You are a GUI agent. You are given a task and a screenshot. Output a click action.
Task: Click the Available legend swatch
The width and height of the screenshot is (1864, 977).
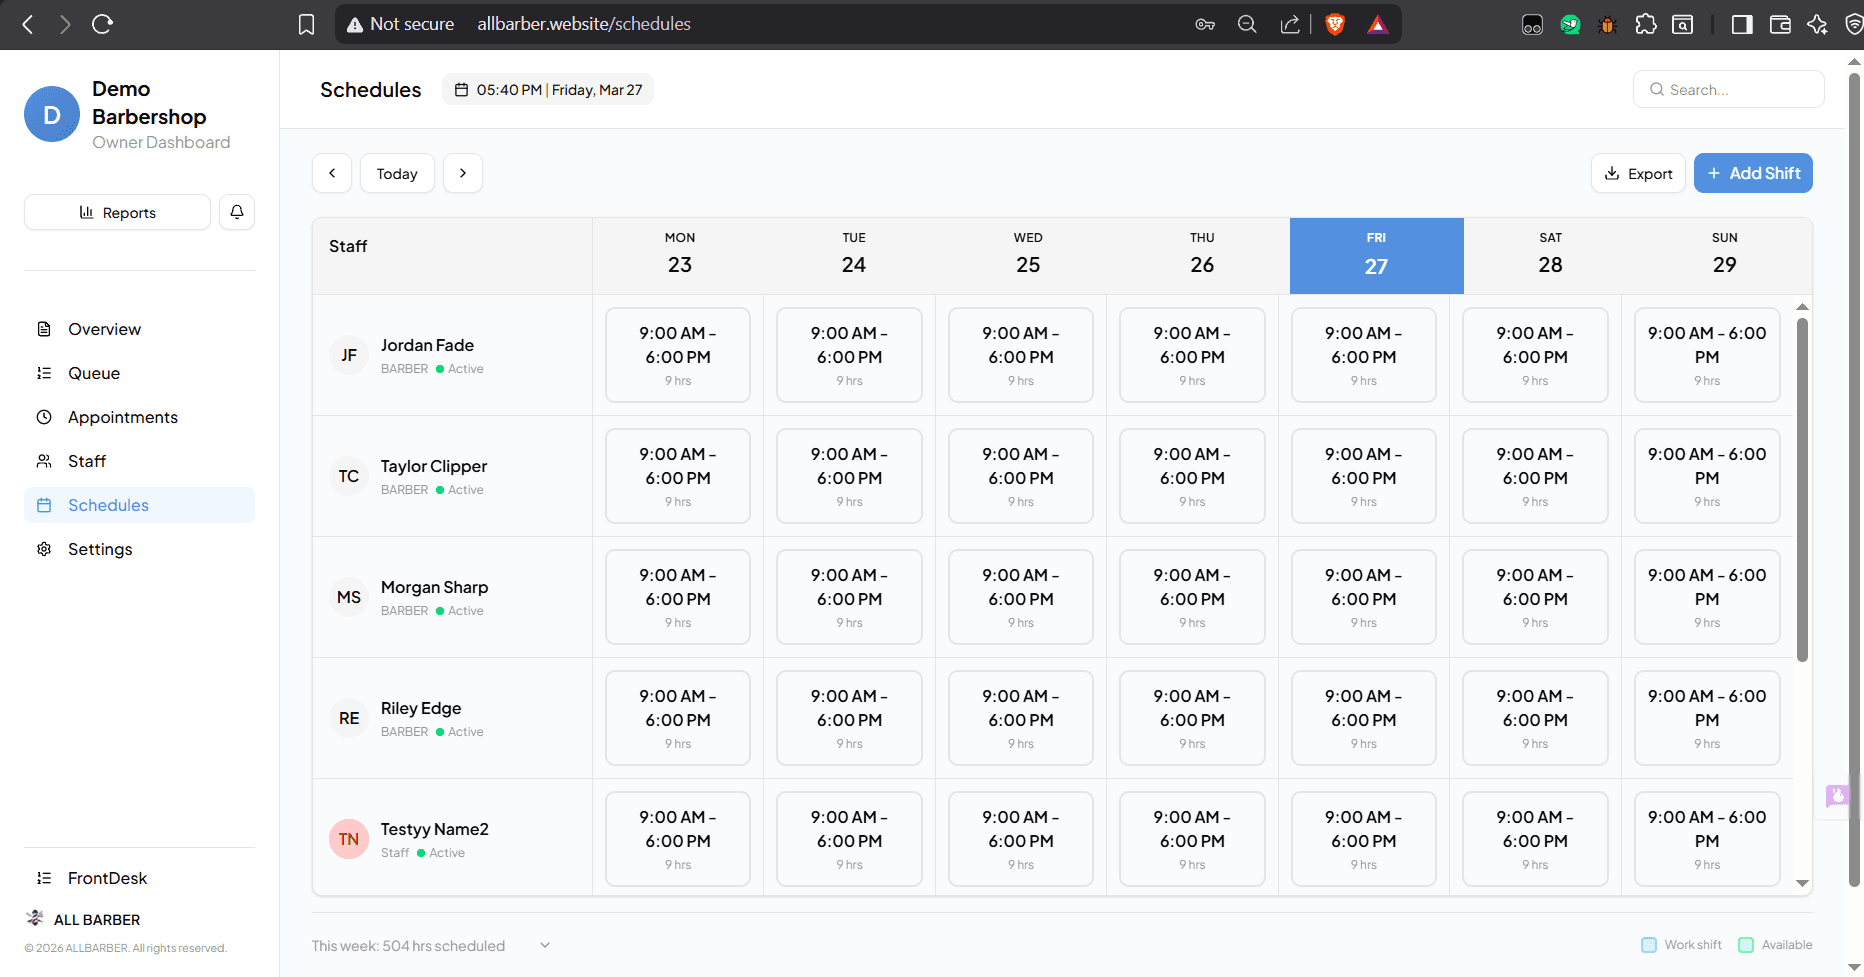point(1746,945)
